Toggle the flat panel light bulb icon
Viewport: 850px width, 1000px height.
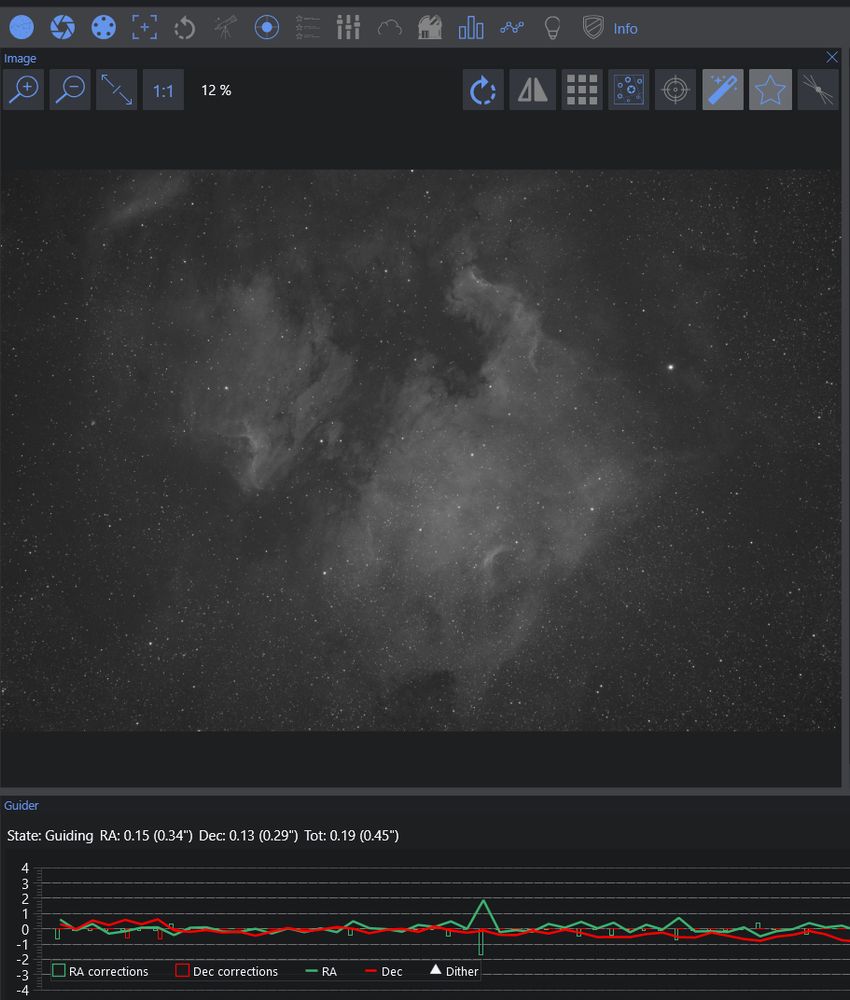552,27
